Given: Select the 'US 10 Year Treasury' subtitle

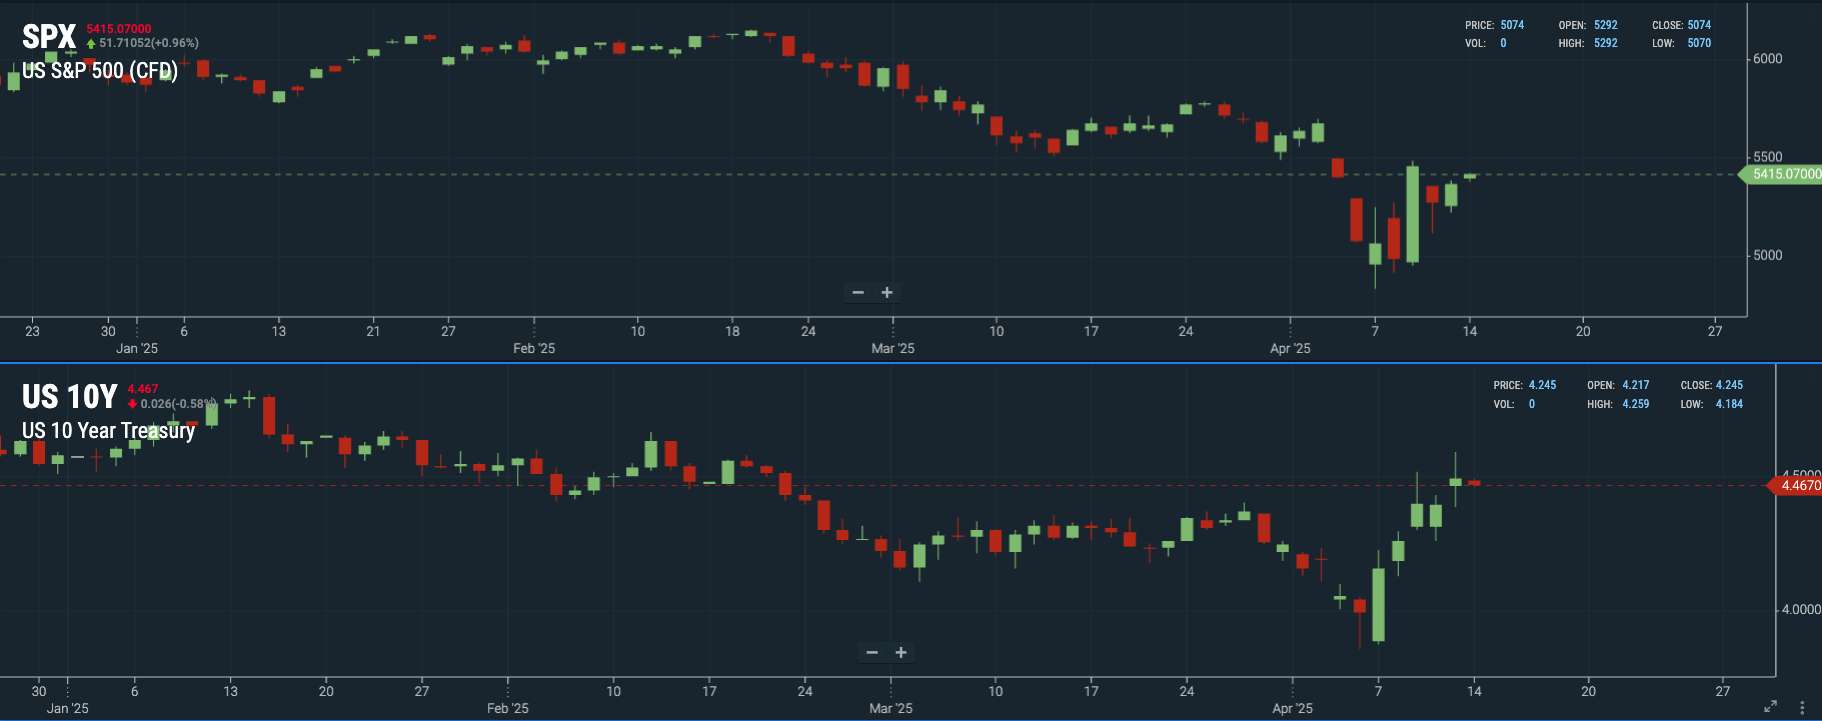Looking at the screenshot, I should (108, 431).
